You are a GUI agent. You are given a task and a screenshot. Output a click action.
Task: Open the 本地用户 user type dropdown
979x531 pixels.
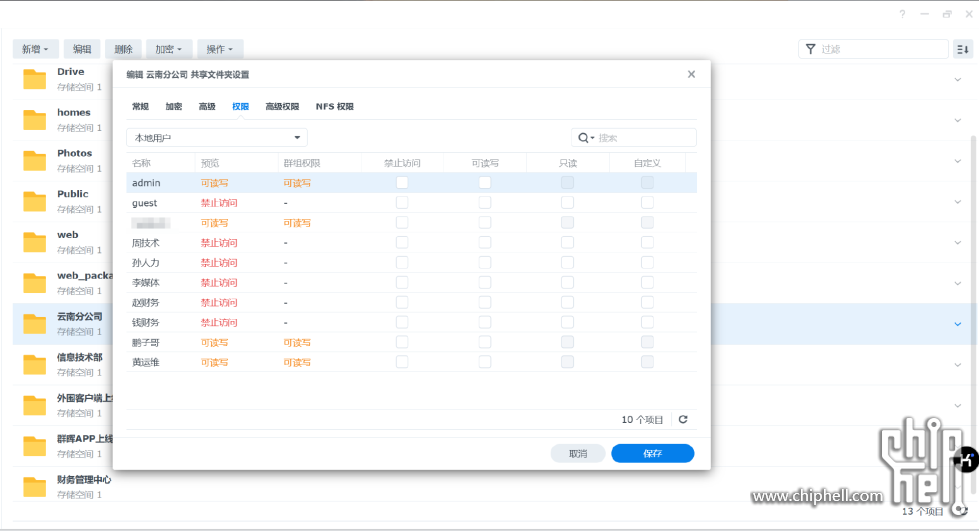[x=217, y=137]
